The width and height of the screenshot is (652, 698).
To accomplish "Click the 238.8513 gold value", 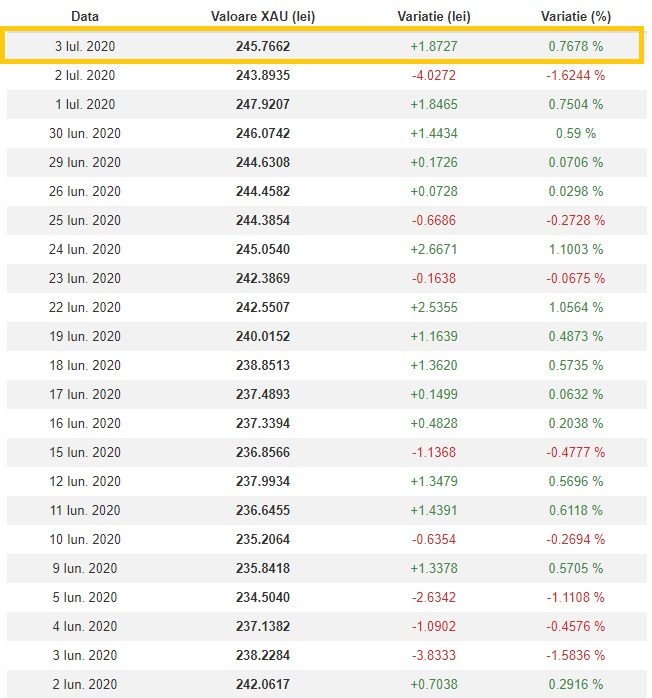I will pos(264,366).
